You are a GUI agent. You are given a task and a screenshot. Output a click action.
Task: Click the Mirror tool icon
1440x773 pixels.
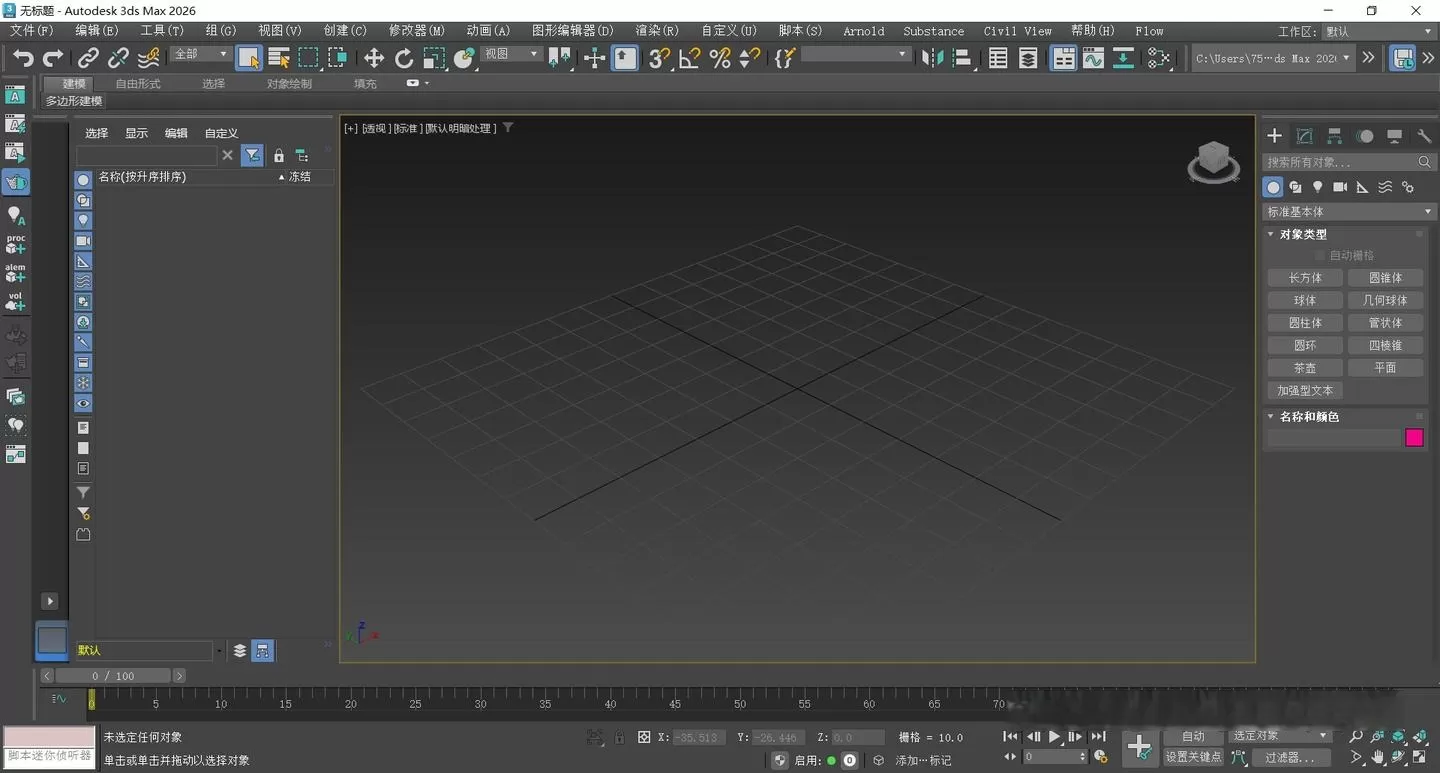(x=932, y=58)
